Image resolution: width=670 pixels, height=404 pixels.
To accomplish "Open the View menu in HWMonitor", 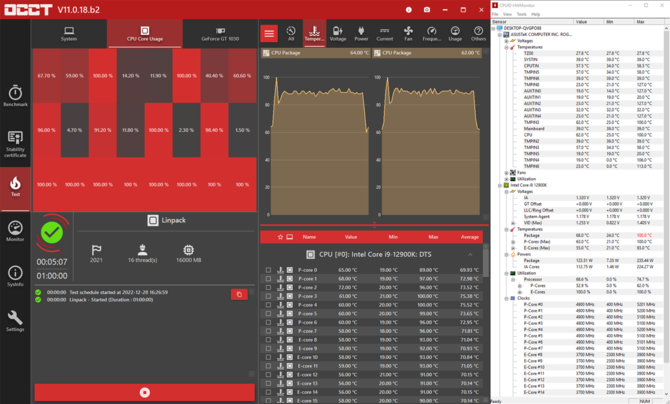I will 507,14.
